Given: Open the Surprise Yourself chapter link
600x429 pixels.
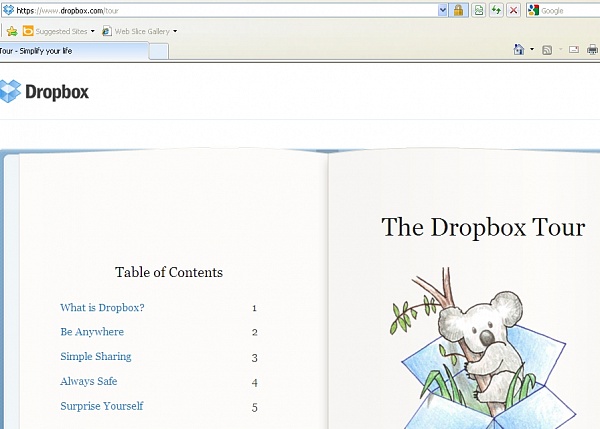Looking at the screenshot, I should point(101,406).
